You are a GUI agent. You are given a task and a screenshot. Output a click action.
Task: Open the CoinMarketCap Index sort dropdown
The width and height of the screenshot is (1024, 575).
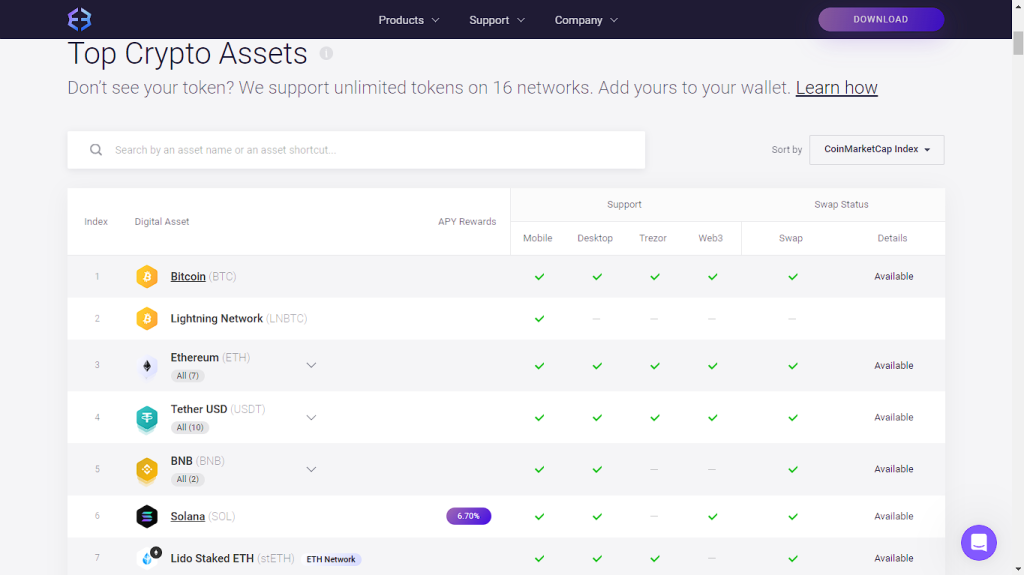(x=876, y=150)
